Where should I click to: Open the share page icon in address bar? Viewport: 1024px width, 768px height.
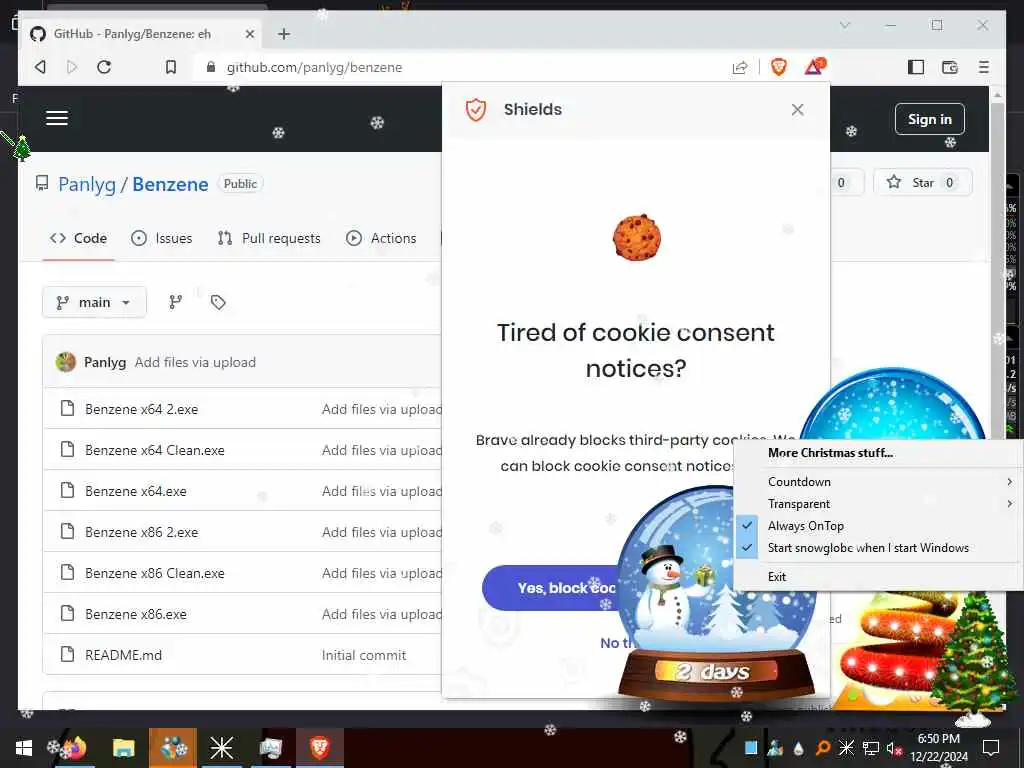click(740, 67)
